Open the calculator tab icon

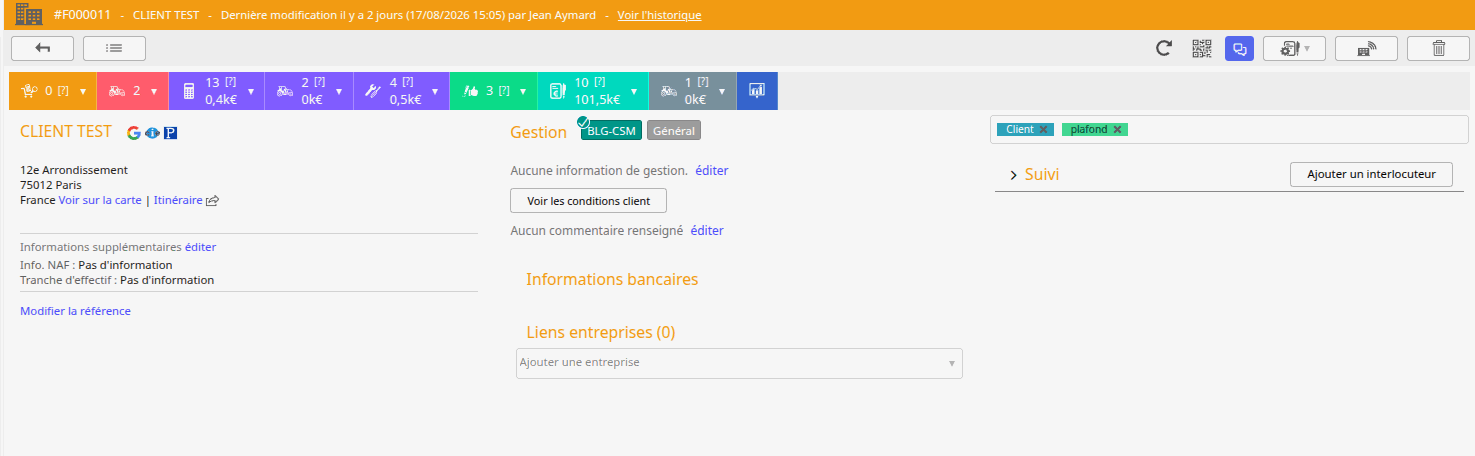(x=189, y=91)
